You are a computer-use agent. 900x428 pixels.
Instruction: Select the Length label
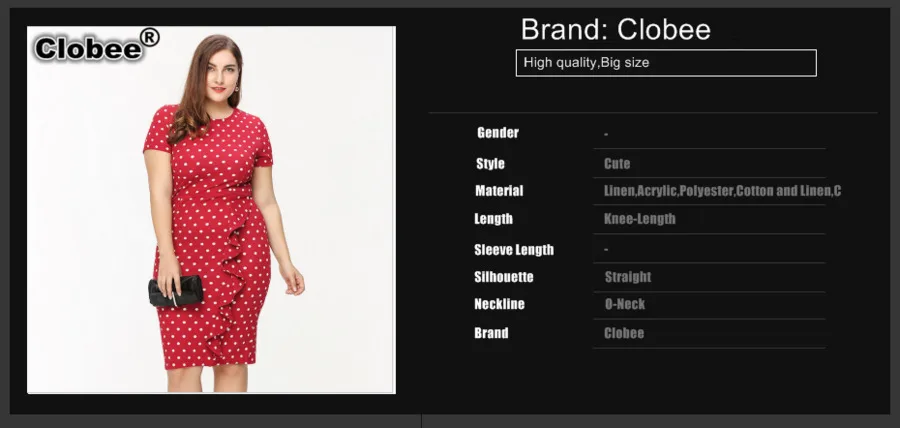click(x=493, y=219)
